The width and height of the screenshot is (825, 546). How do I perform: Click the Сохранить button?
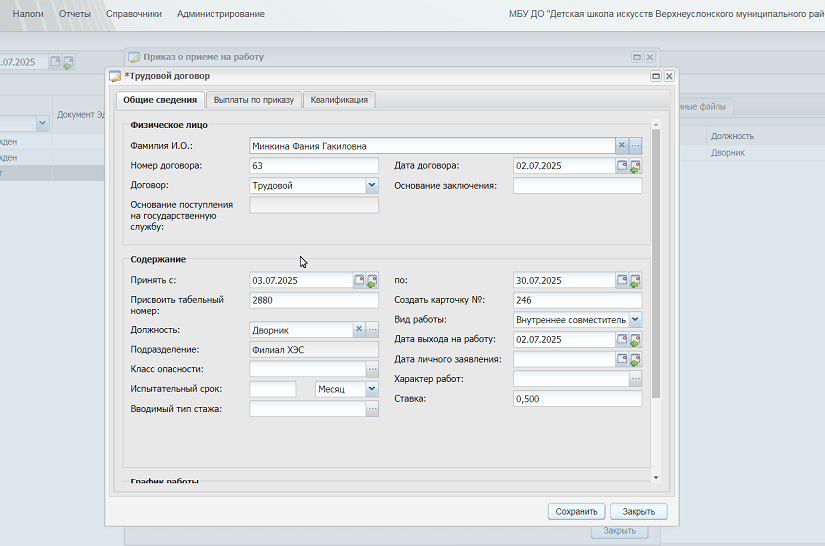(x=576, y=511)
